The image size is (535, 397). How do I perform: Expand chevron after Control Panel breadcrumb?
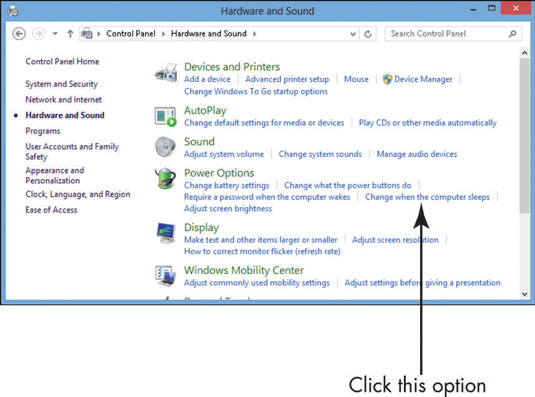pyautogui.click(x=163, y=34)
